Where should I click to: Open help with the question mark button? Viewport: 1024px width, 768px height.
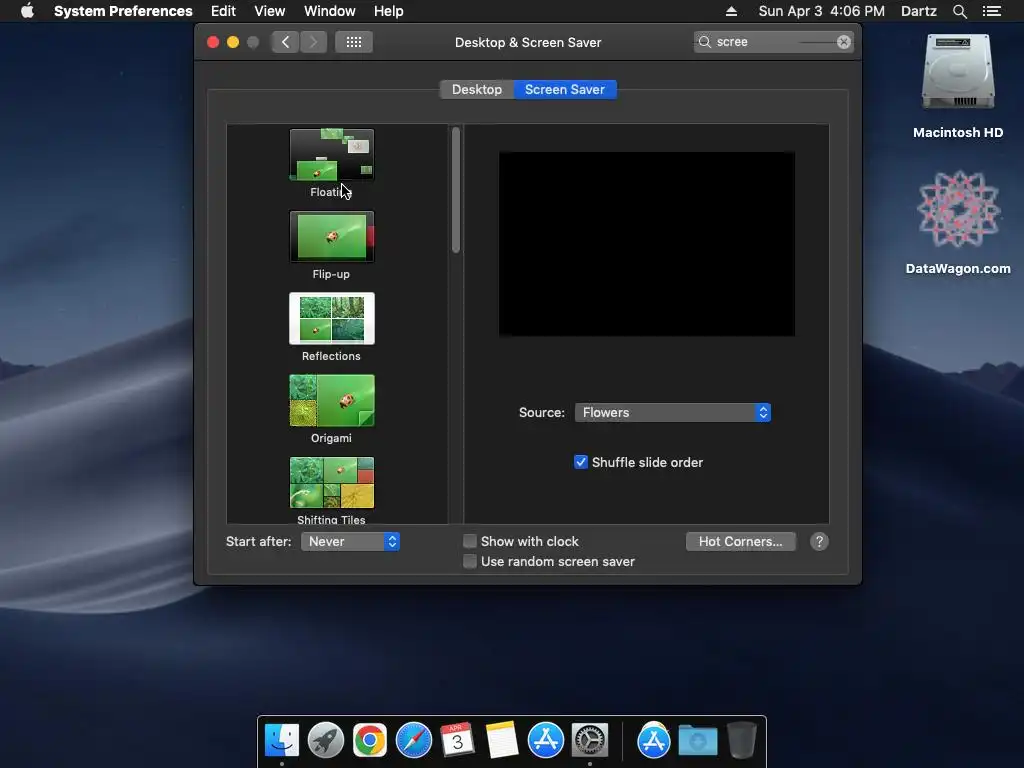tap(819, 541)
